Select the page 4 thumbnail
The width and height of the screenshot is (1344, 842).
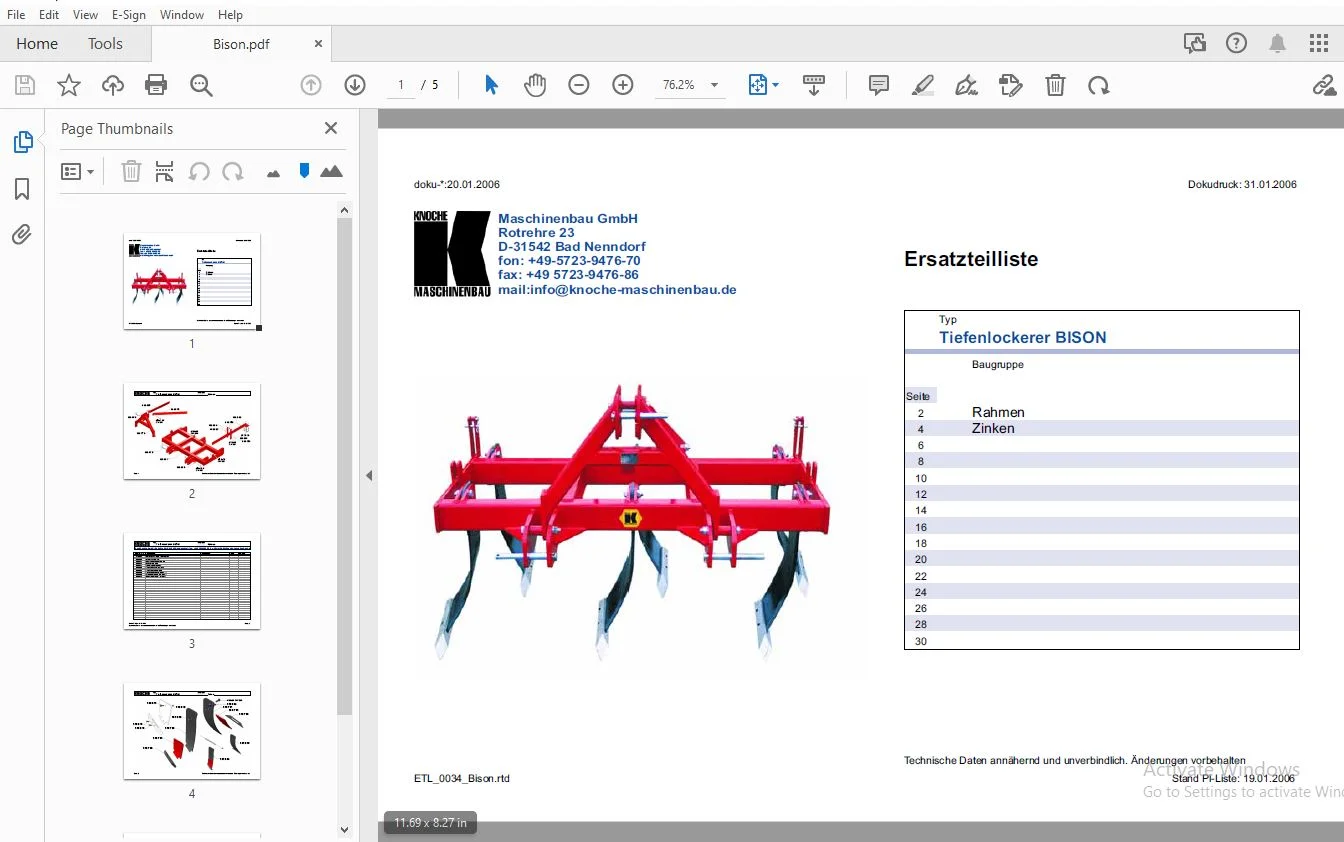(192, 731)
